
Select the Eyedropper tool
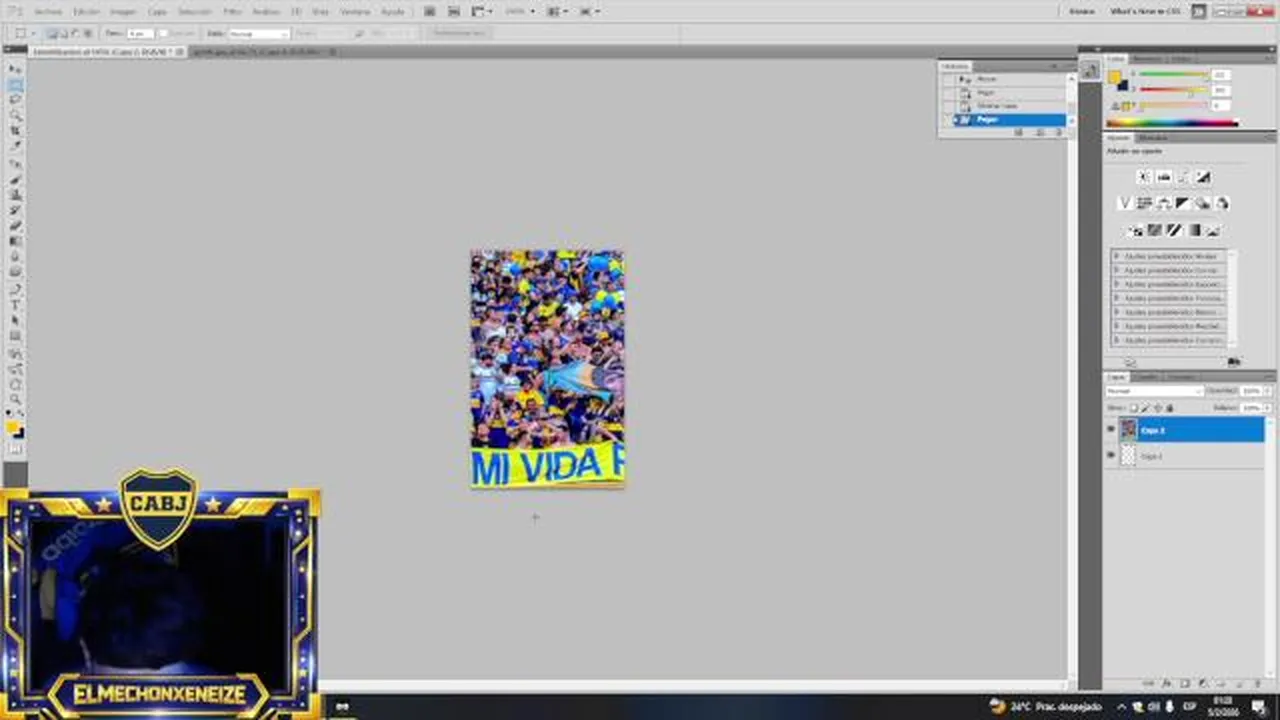tap(15, 146)
